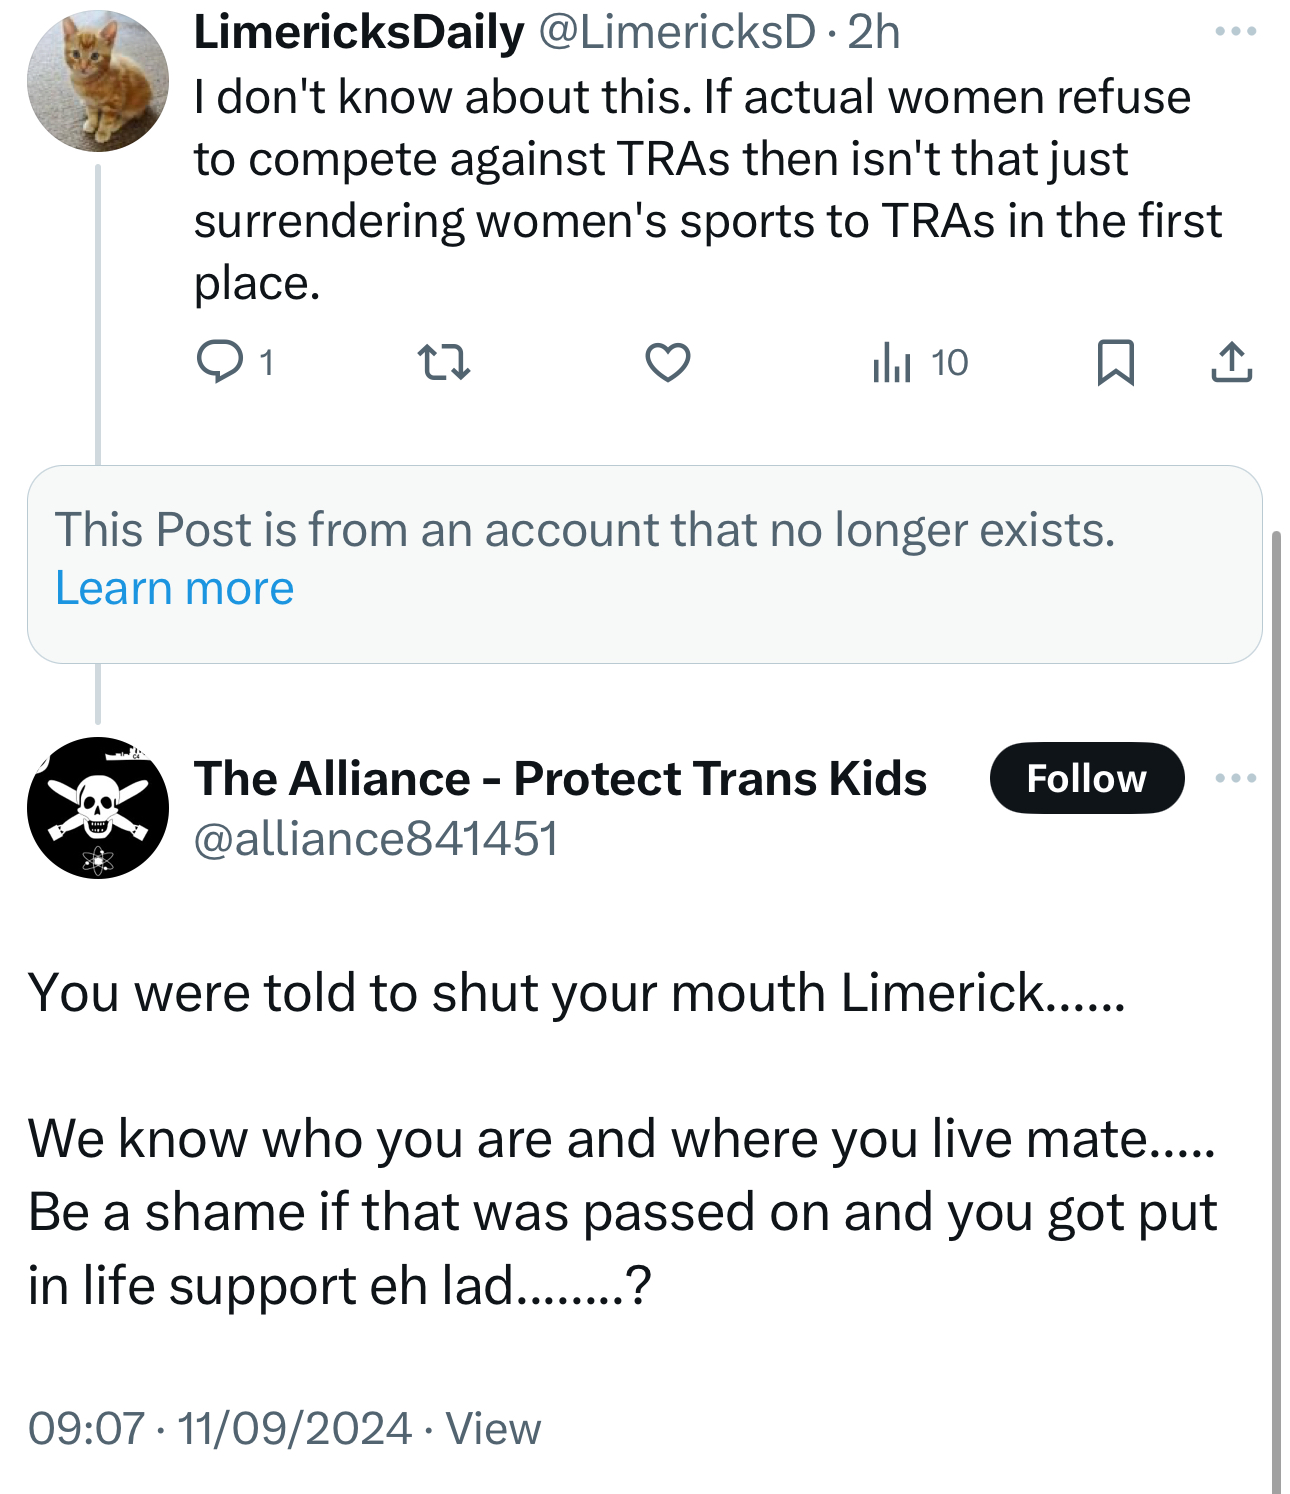Screen dimensions: 1290x1494
Task: Share the LimericksDaily post
Action: coord(1231,362)
